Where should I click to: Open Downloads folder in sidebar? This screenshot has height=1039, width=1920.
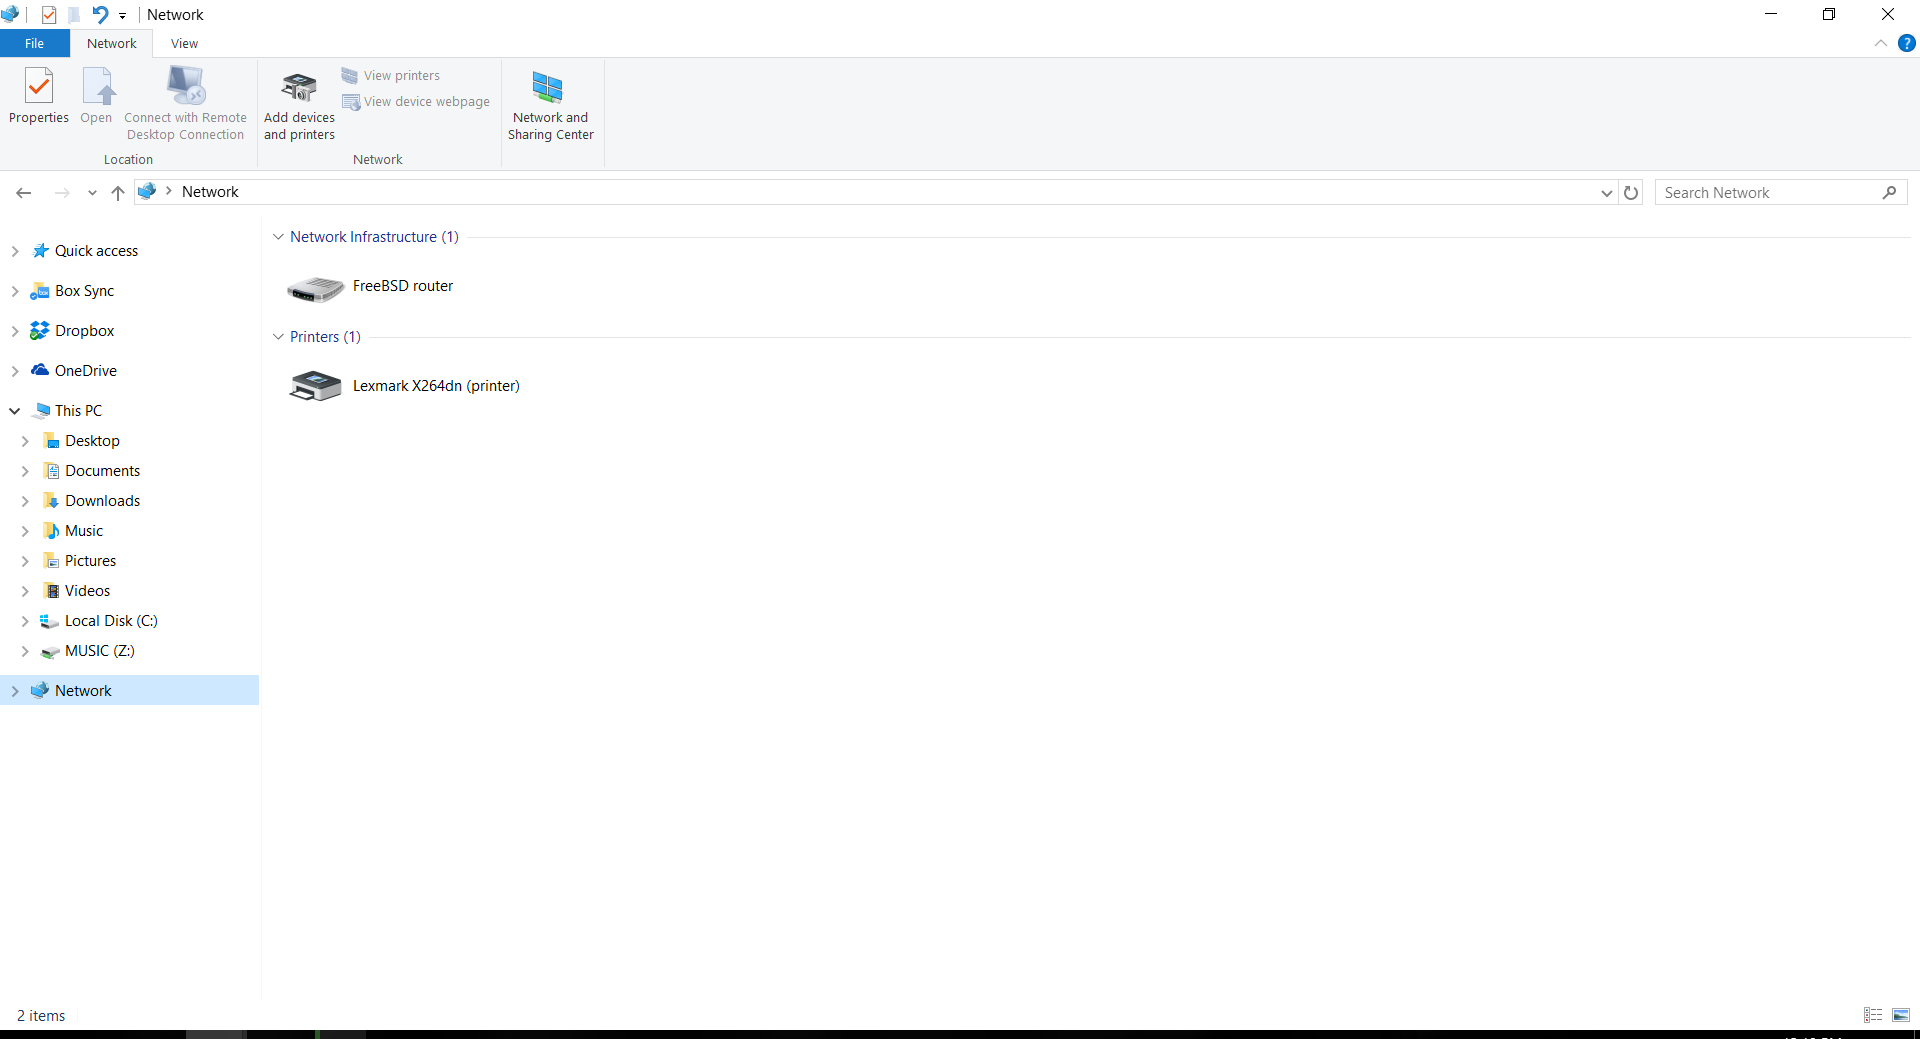[102, 501]
